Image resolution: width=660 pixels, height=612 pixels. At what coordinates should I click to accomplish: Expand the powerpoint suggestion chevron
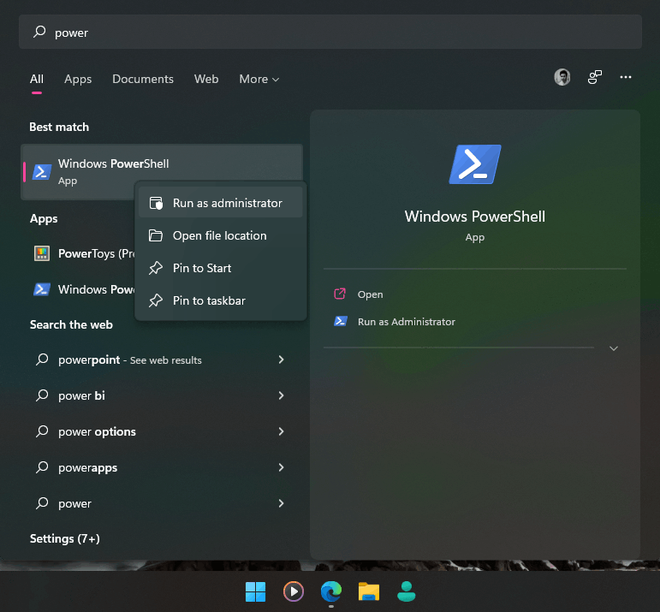tap(281, 359)
